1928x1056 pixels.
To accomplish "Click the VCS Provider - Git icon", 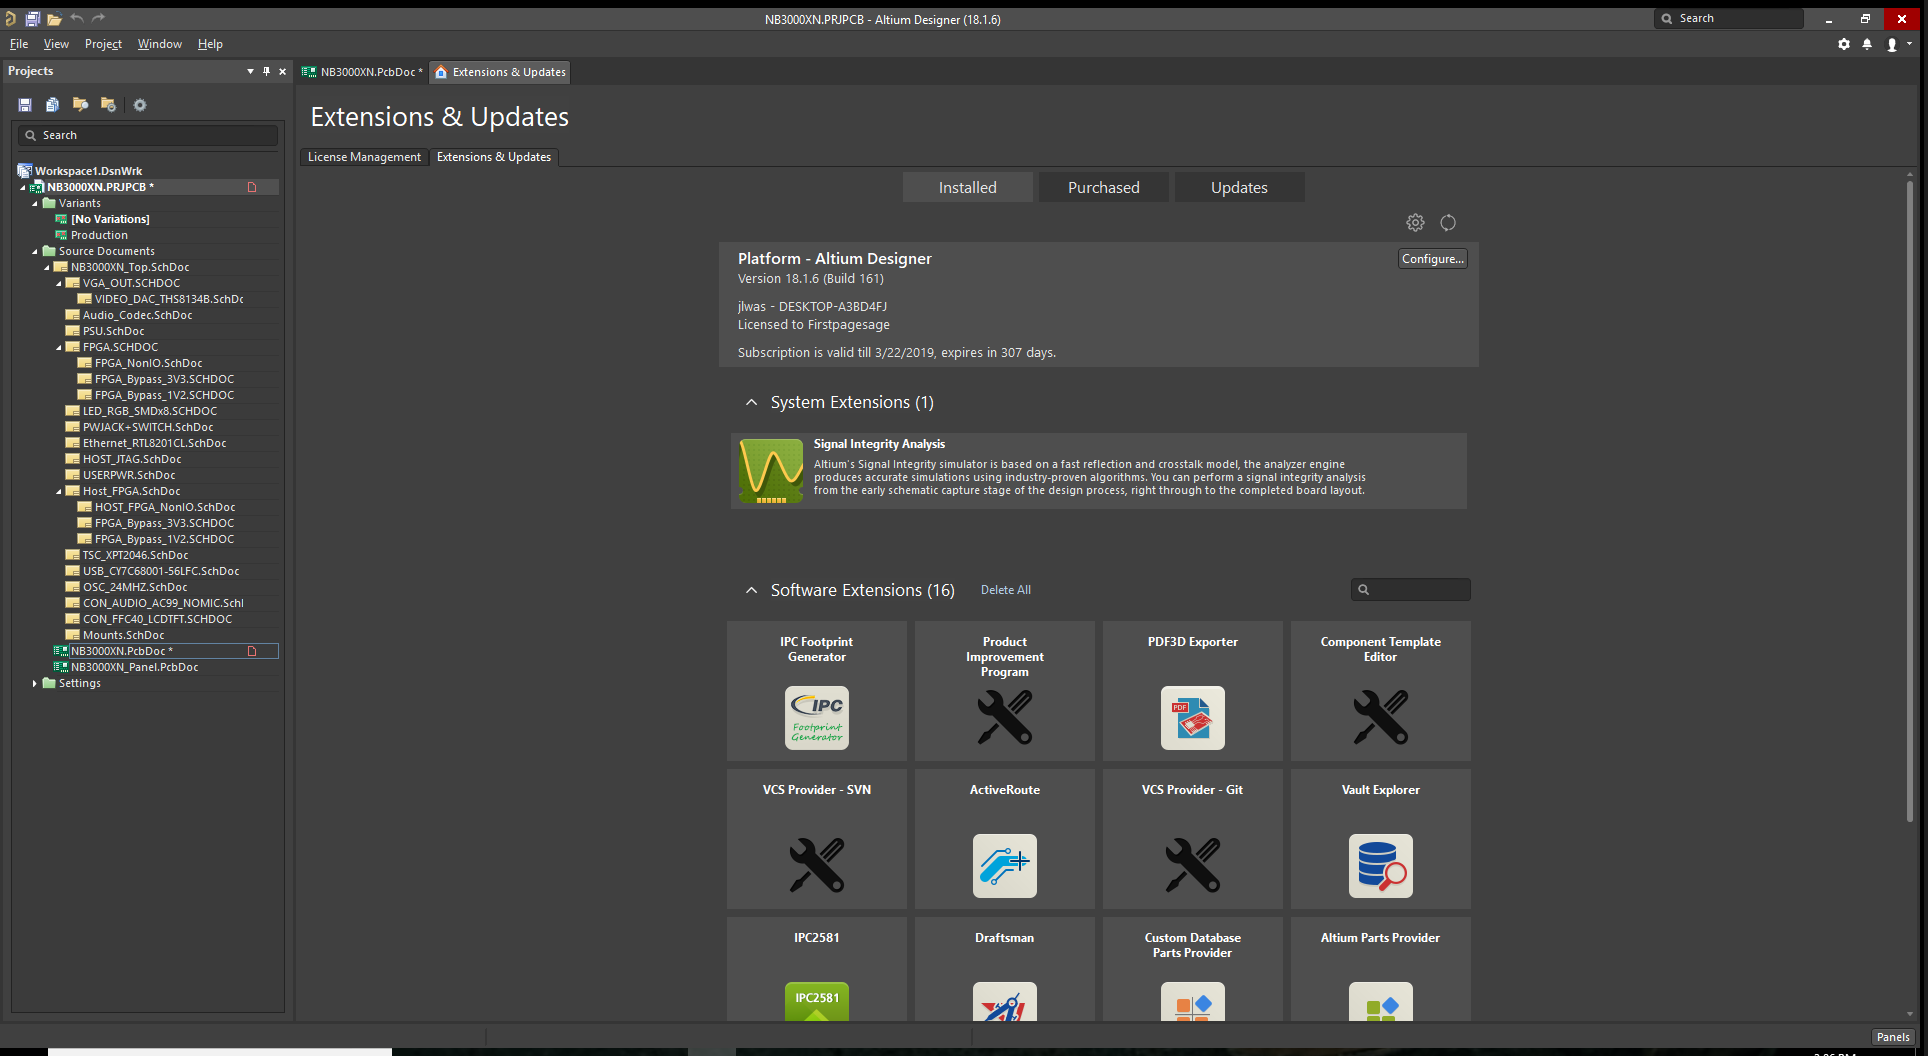I will point(1193,866).
